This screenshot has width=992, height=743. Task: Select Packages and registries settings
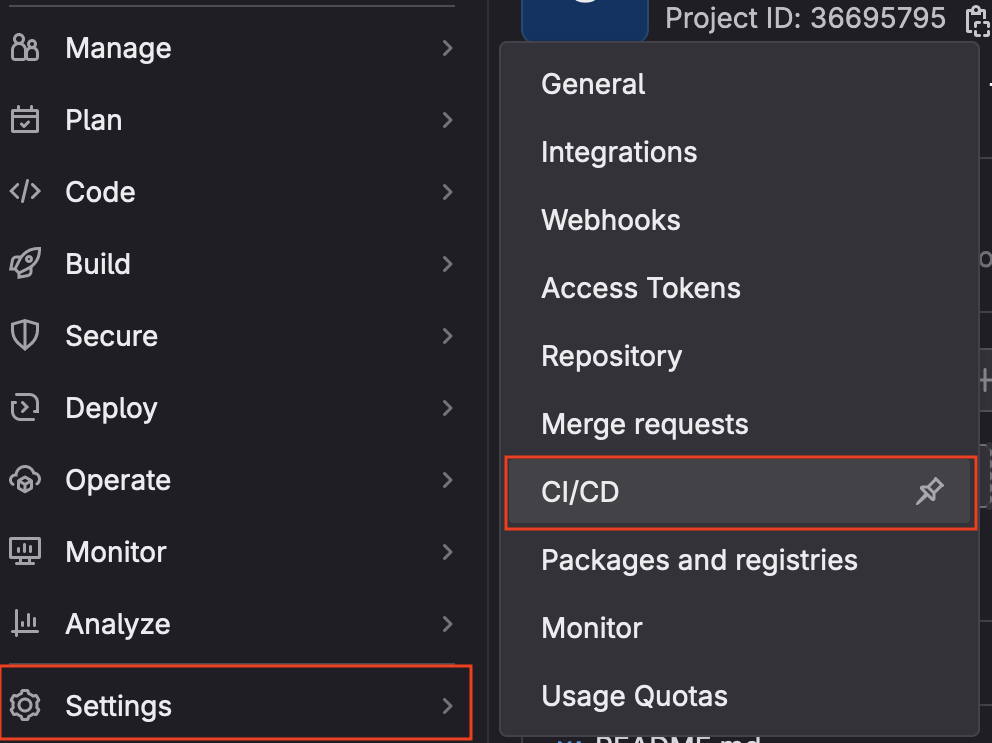699,560
